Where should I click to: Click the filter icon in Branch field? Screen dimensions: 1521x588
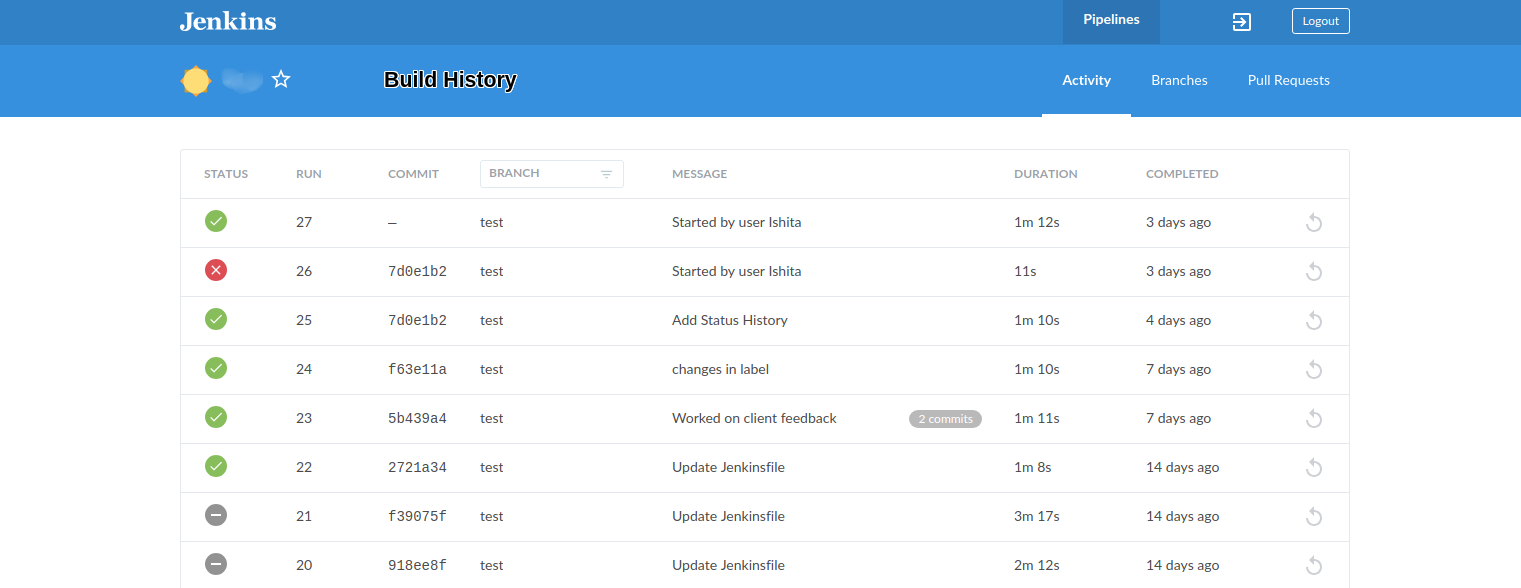[x=606, y=174]
